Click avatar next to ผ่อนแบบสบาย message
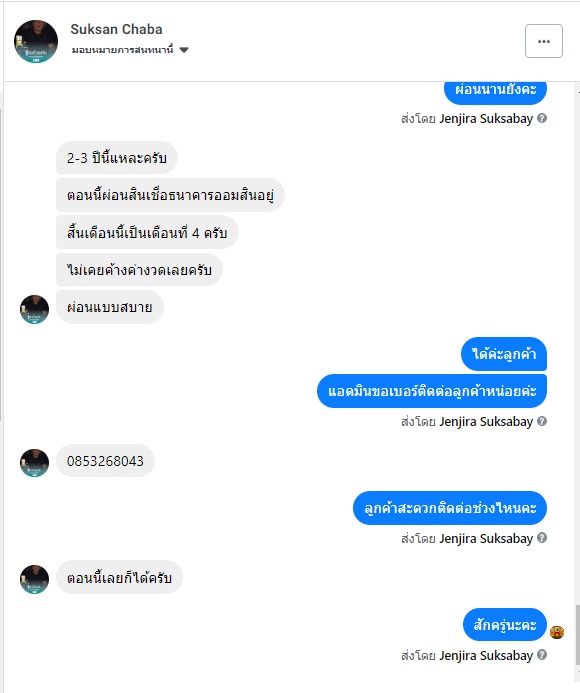580x693 pixels. click(x=34, y=309)
